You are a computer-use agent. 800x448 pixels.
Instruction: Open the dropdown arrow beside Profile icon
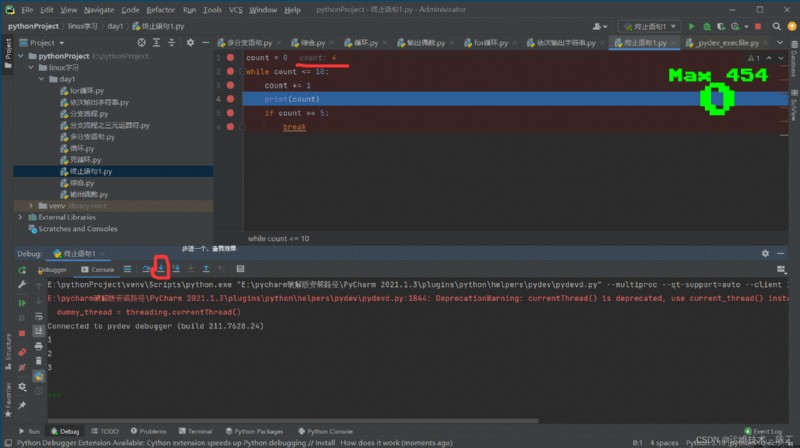click(746, 27)
